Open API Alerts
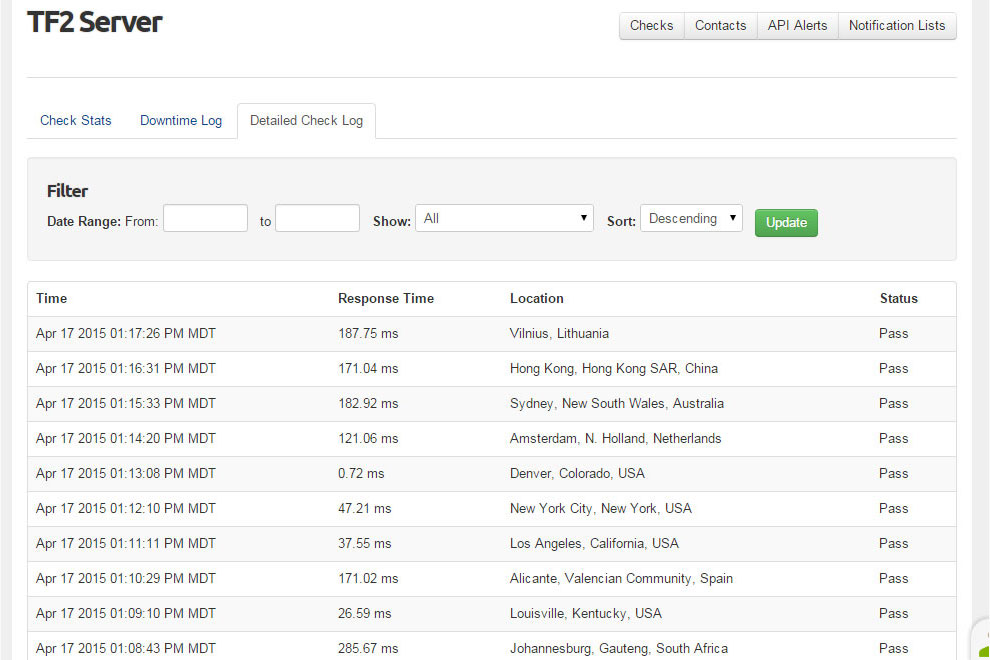Screen dimensions: 990x660 click(797, 26)
